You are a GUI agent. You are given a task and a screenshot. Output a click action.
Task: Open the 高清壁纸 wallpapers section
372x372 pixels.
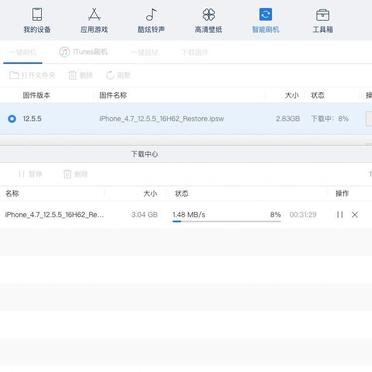209,20
